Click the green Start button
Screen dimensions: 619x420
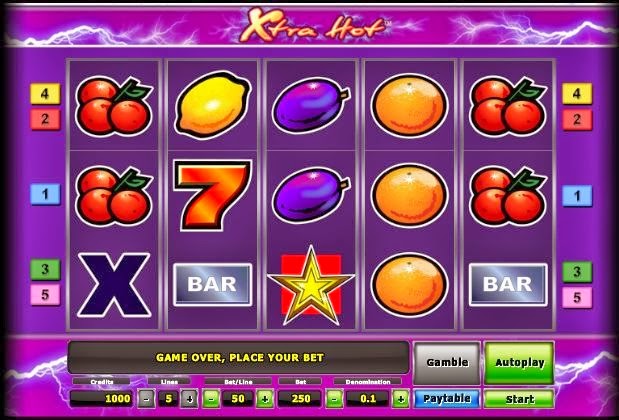[519, 399]
